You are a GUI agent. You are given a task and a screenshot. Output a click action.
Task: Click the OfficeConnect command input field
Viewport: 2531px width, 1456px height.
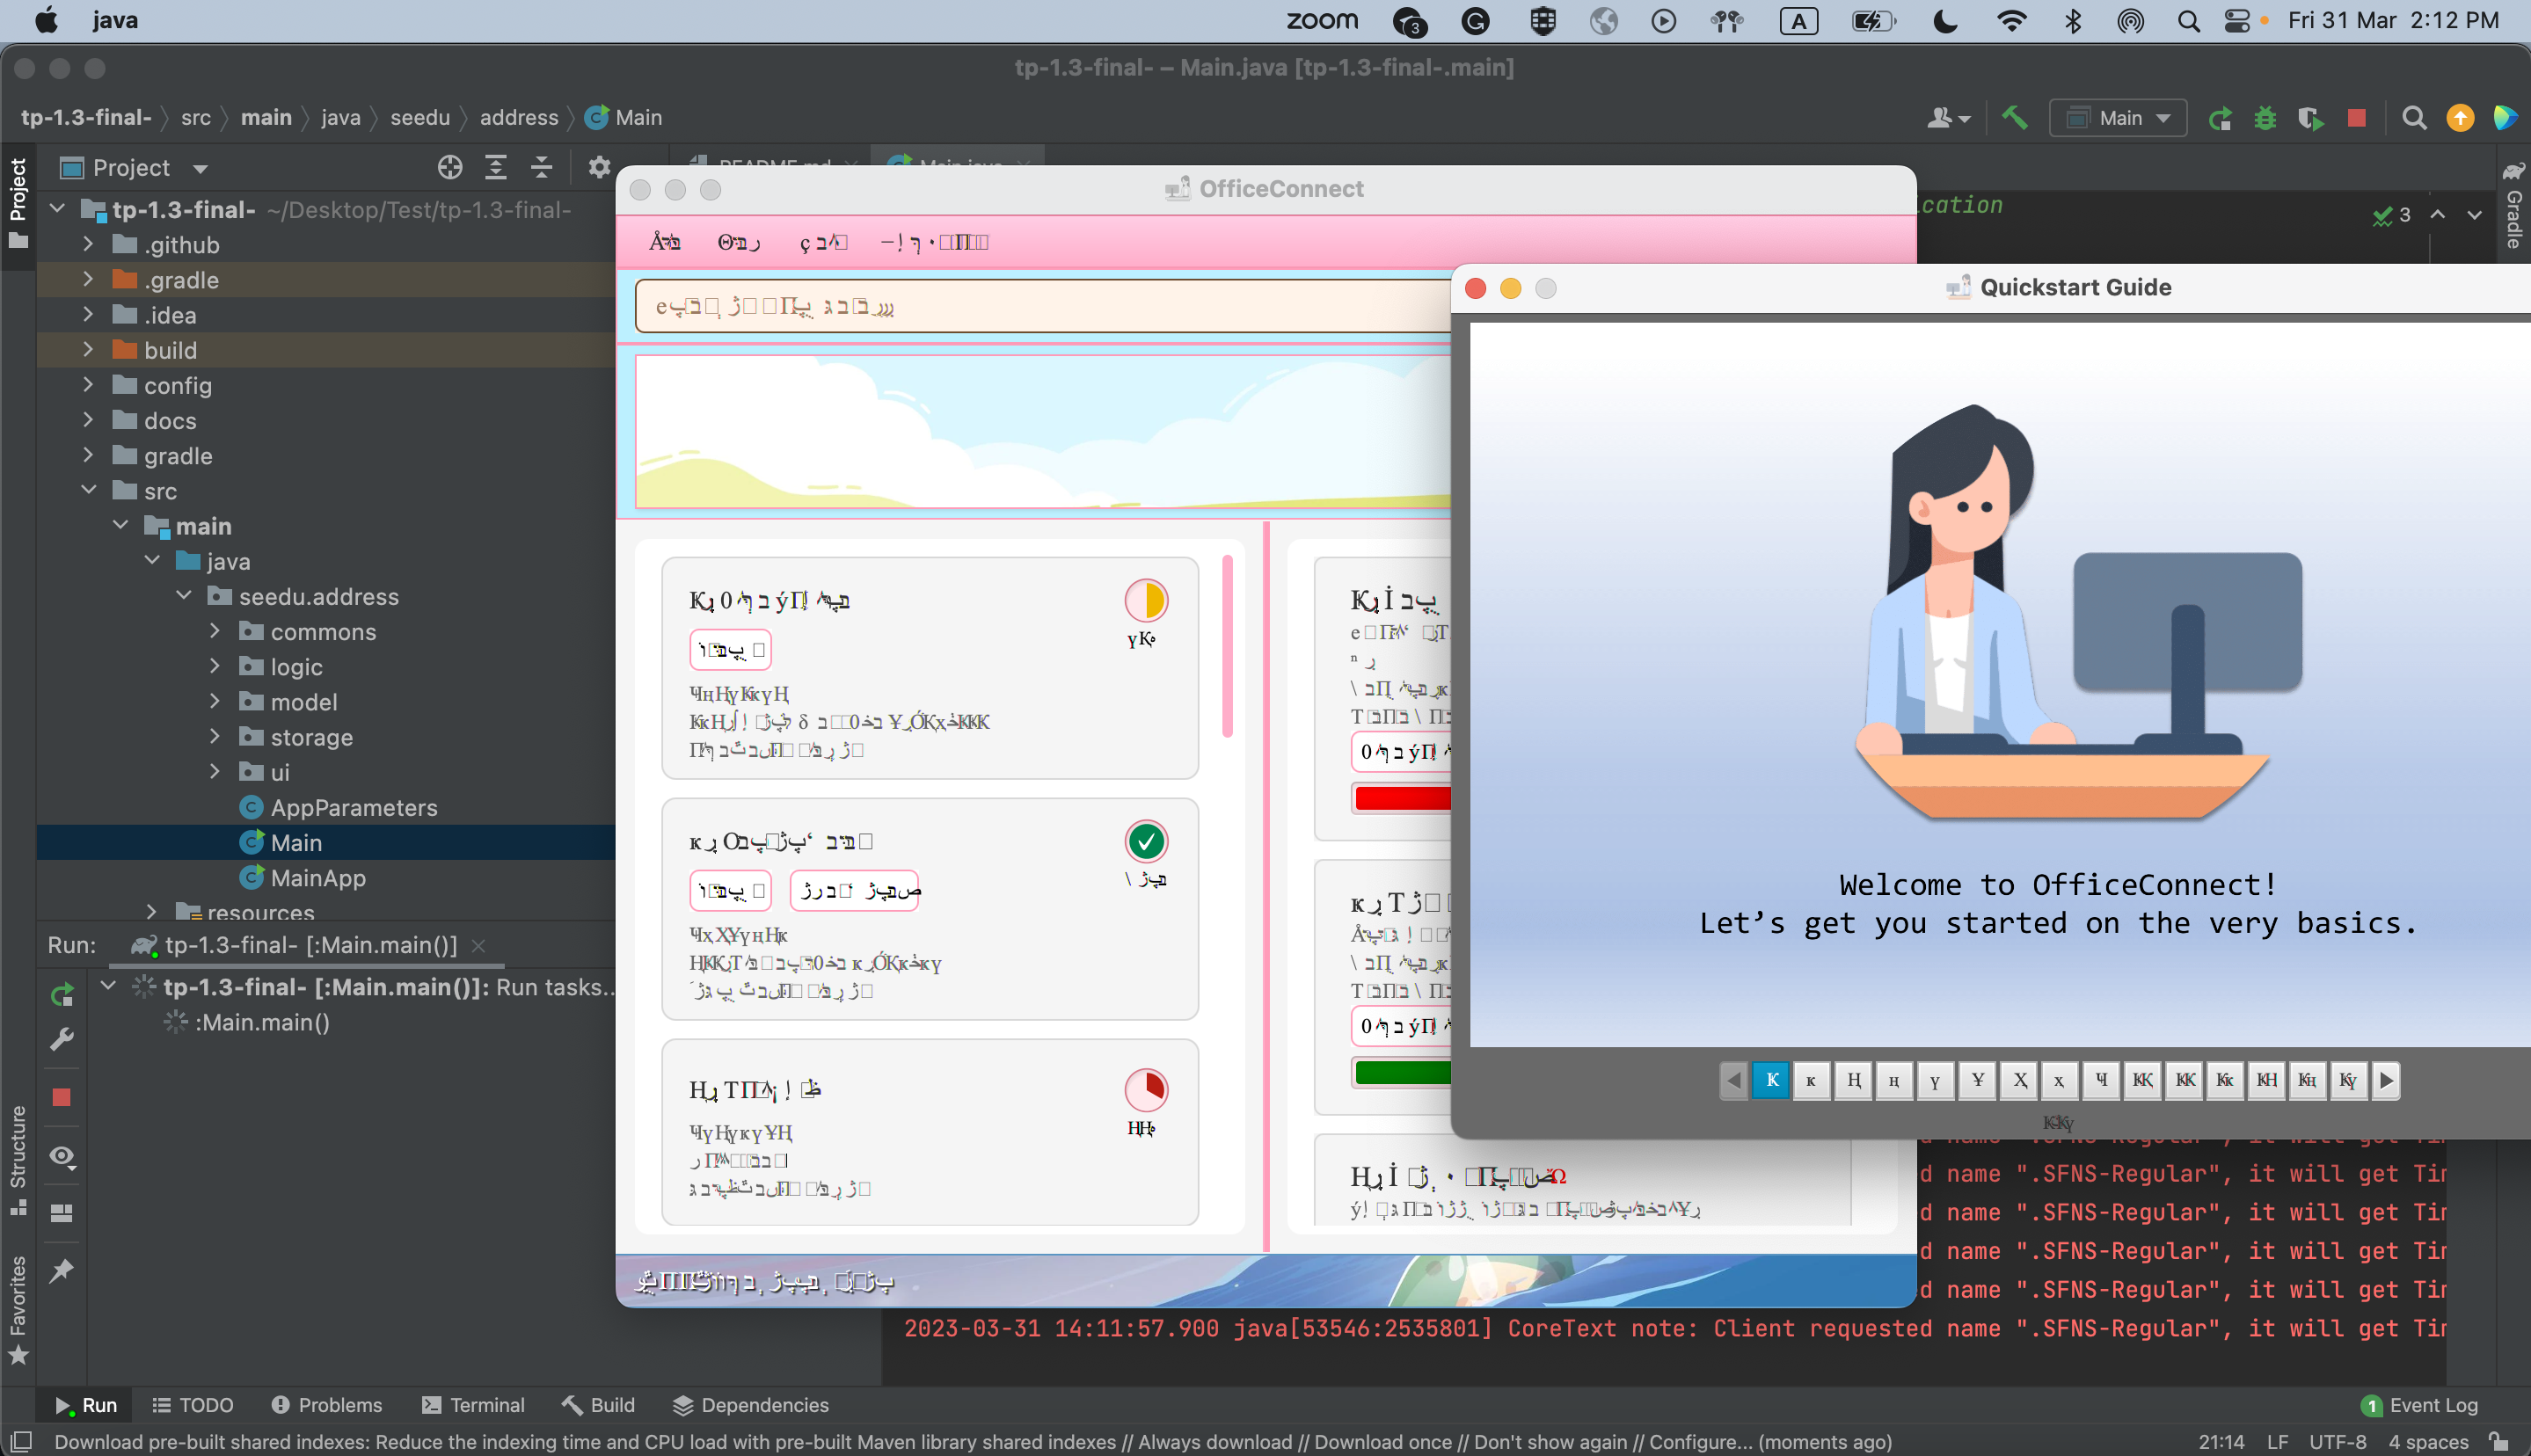1040,306
